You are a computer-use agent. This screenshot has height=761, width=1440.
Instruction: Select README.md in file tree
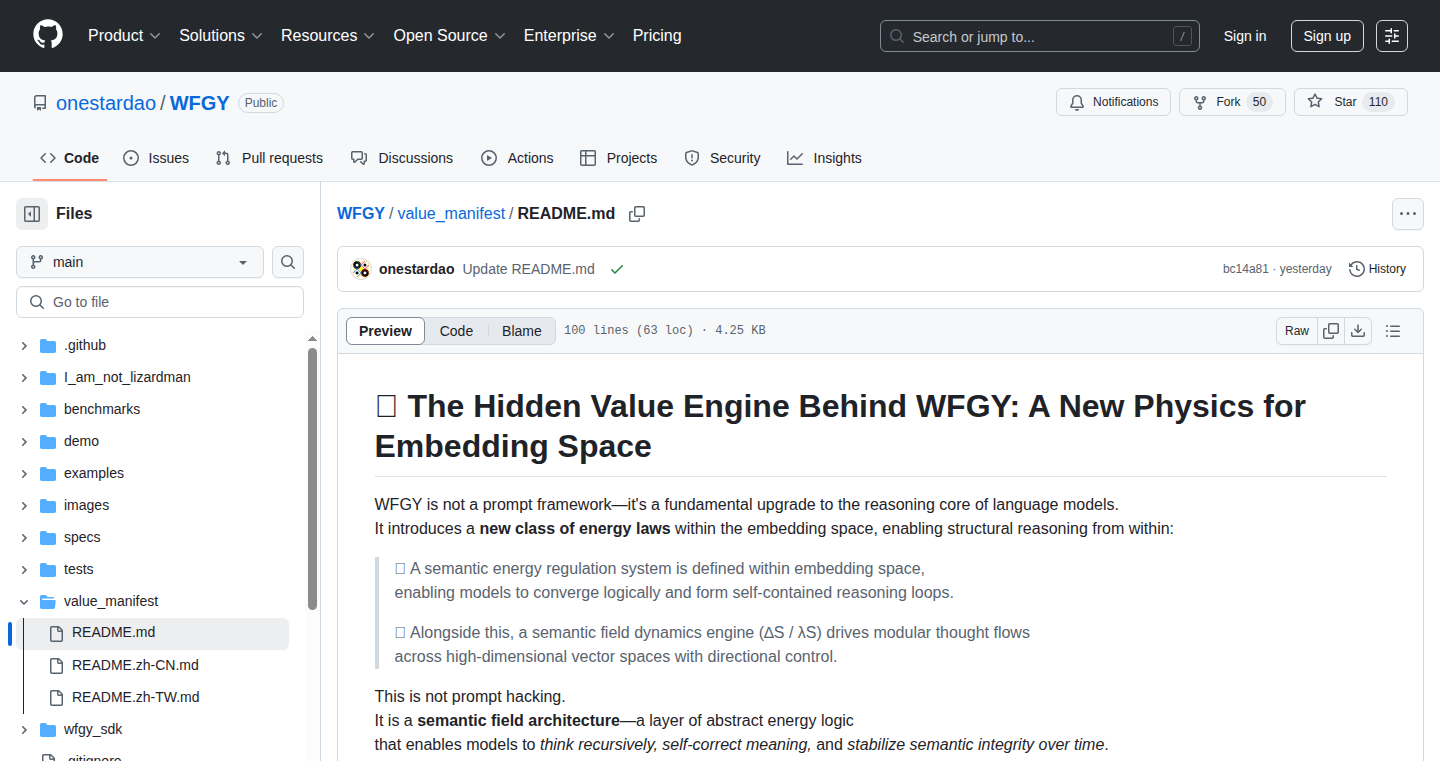tap(151, 633)
